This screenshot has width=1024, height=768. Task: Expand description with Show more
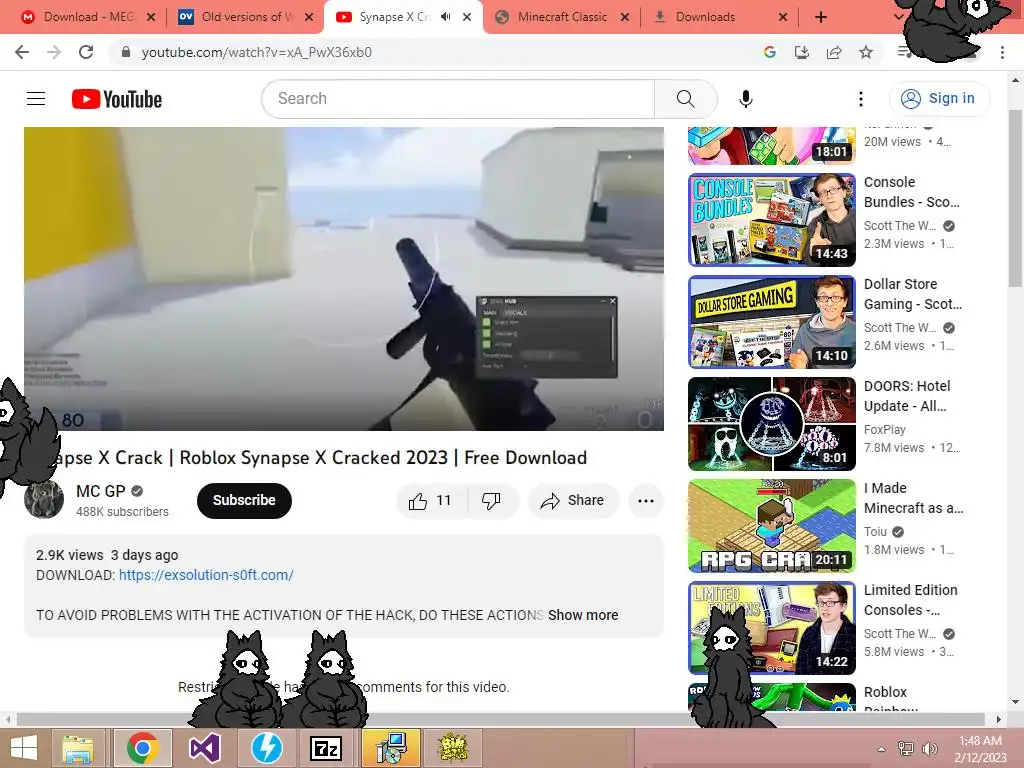pos(583,615)
